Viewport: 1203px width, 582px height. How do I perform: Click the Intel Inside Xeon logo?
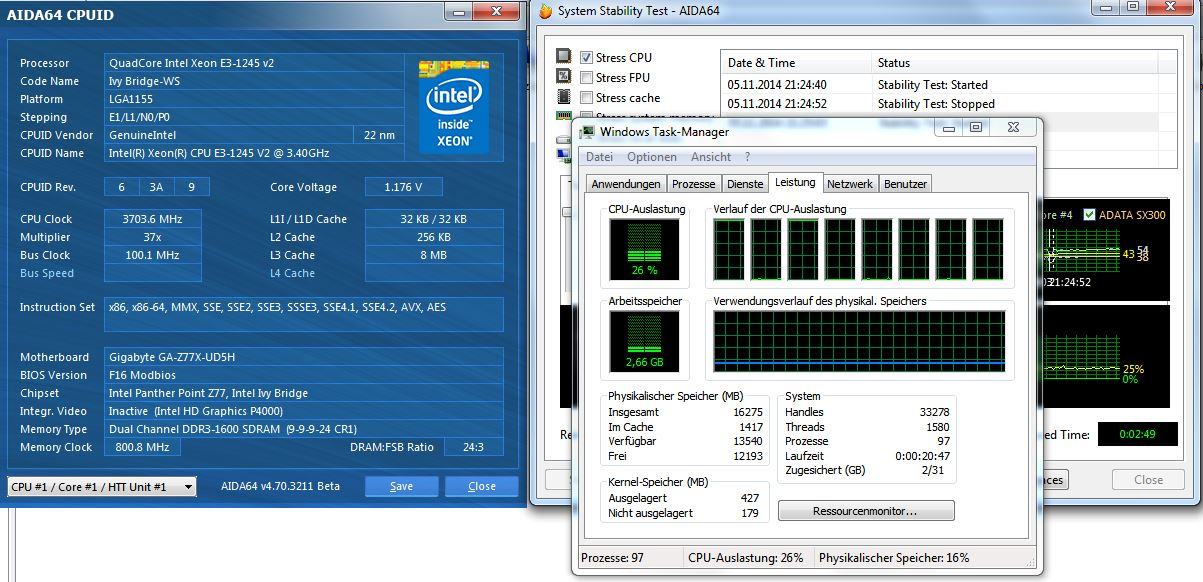pyautogui.click(x=454, y=105)
